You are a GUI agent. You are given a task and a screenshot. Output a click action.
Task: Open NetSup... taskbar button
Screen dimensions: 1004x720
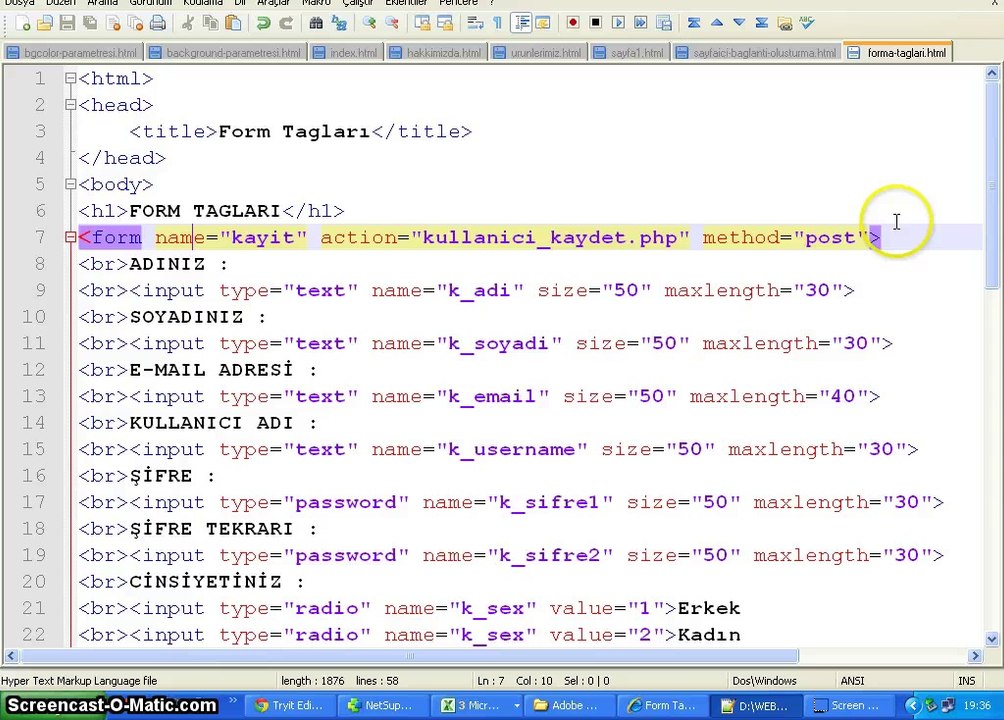click(382, 705)
